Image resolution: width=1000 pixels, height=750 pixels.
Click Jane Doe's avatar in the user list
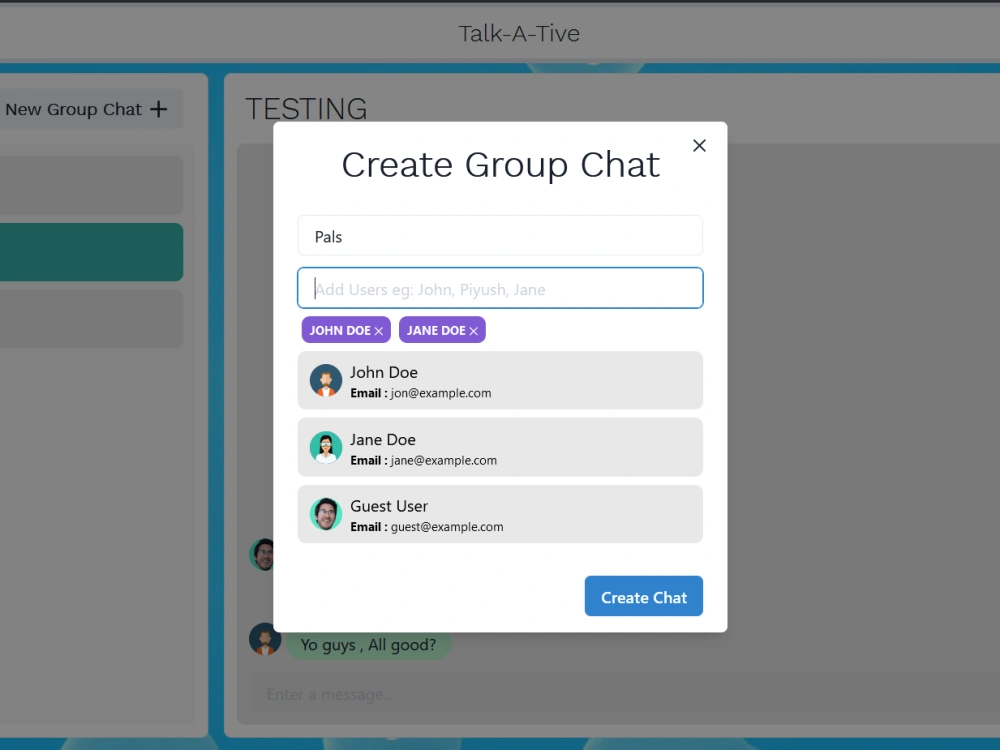coord(326,448)
